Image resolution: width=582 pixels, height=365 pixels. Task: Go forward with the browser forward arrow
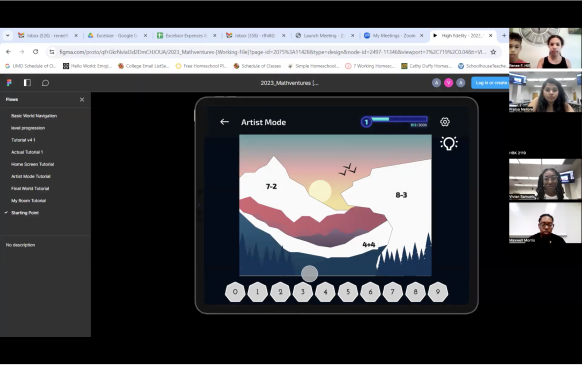pyautogui.click(x=22, y=52)
